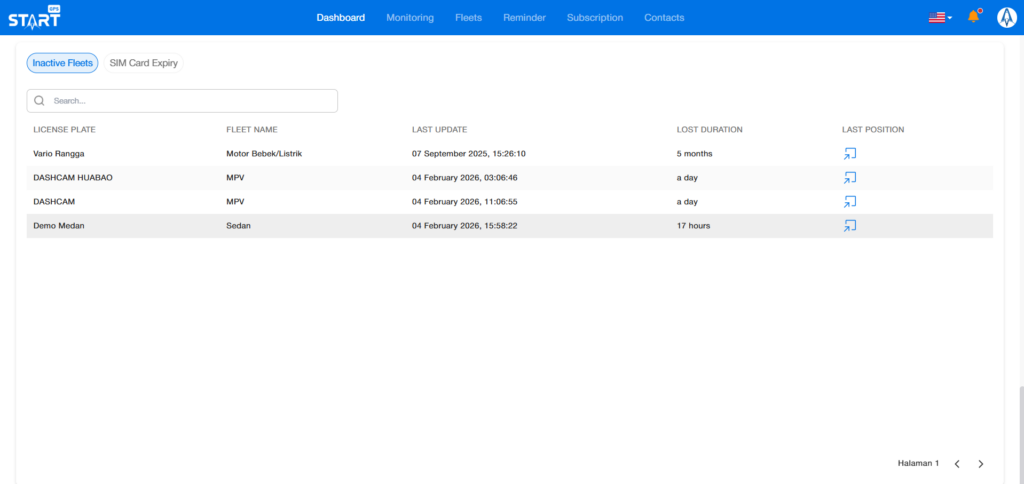
Task: Open the Monitoring menu
Action: (410, 18)
